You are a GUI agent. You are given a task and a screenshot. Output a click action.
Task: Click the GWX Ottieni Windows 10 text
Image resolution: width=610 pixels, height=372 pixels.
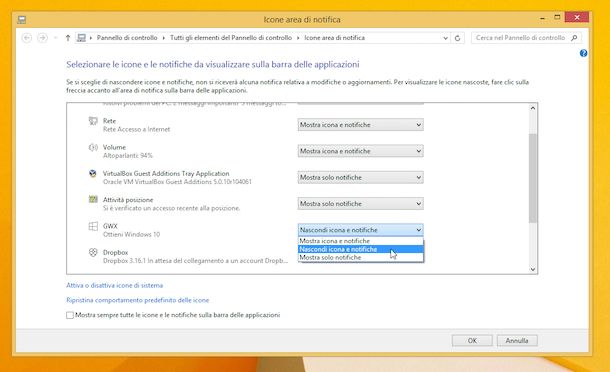(x=131, y=234)
